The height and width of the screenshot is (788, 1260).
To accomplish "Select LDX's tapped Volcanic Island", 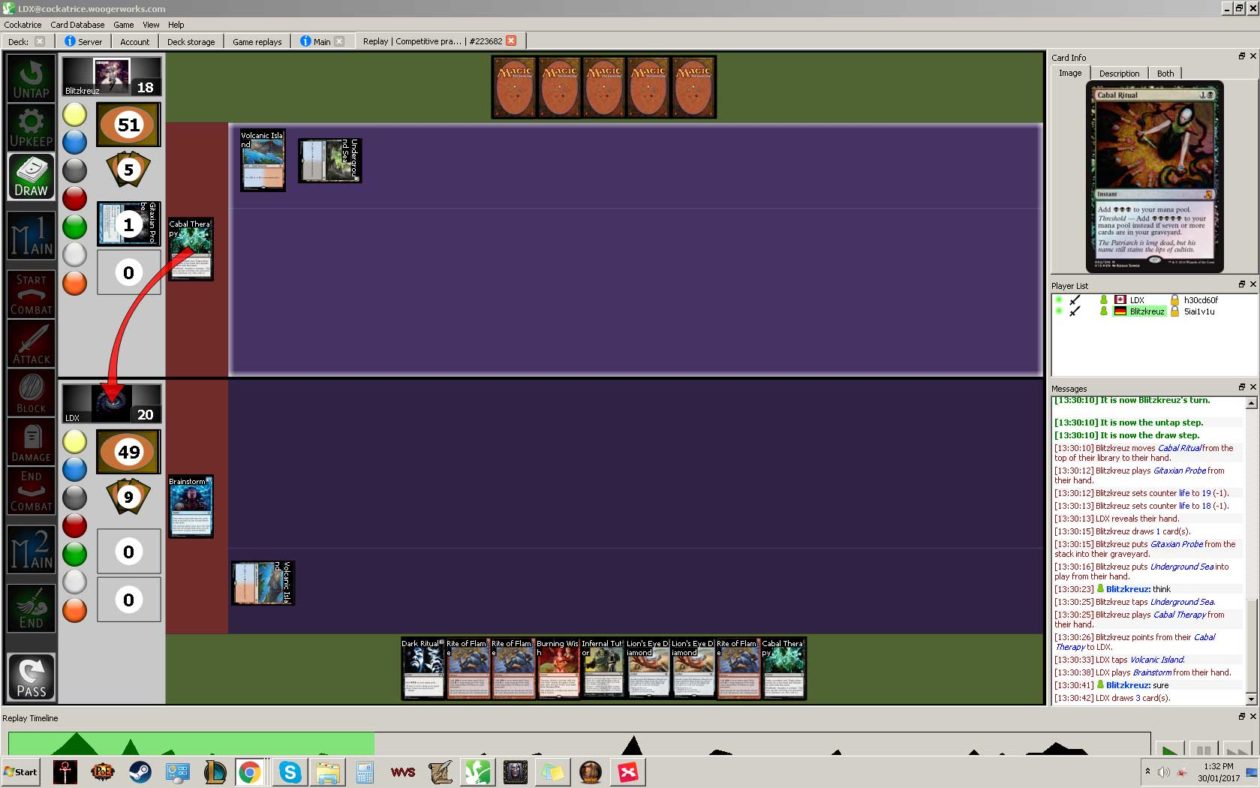I will click(264, 583).
